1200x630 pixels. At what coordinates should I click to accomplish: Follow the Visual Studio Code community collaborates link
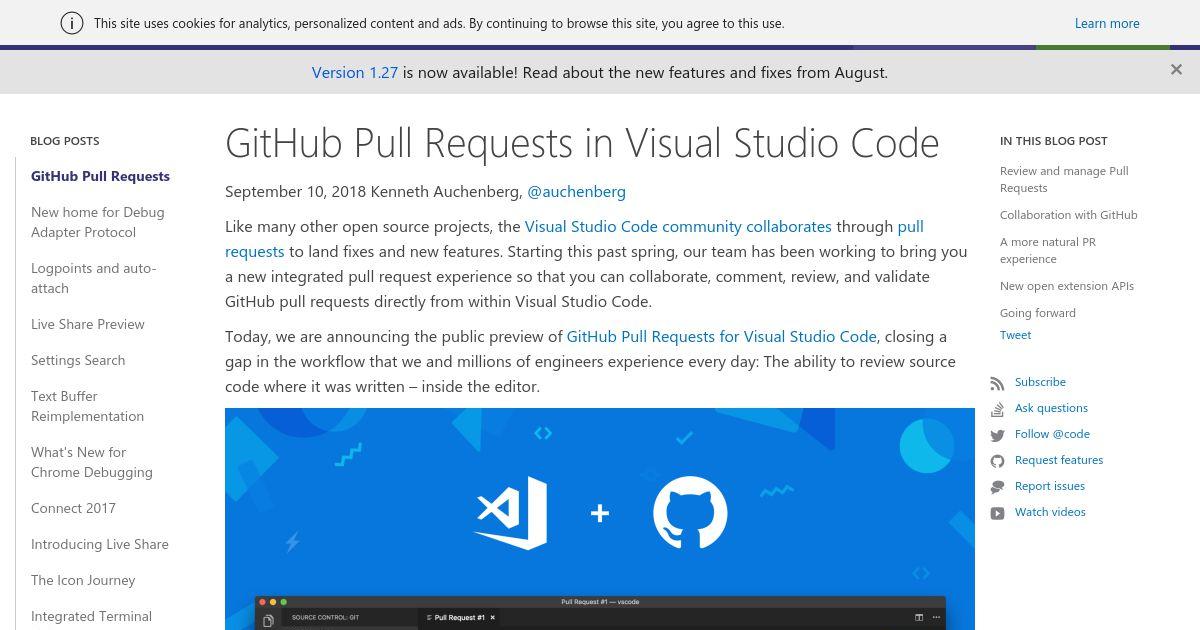tap(678, 226)
